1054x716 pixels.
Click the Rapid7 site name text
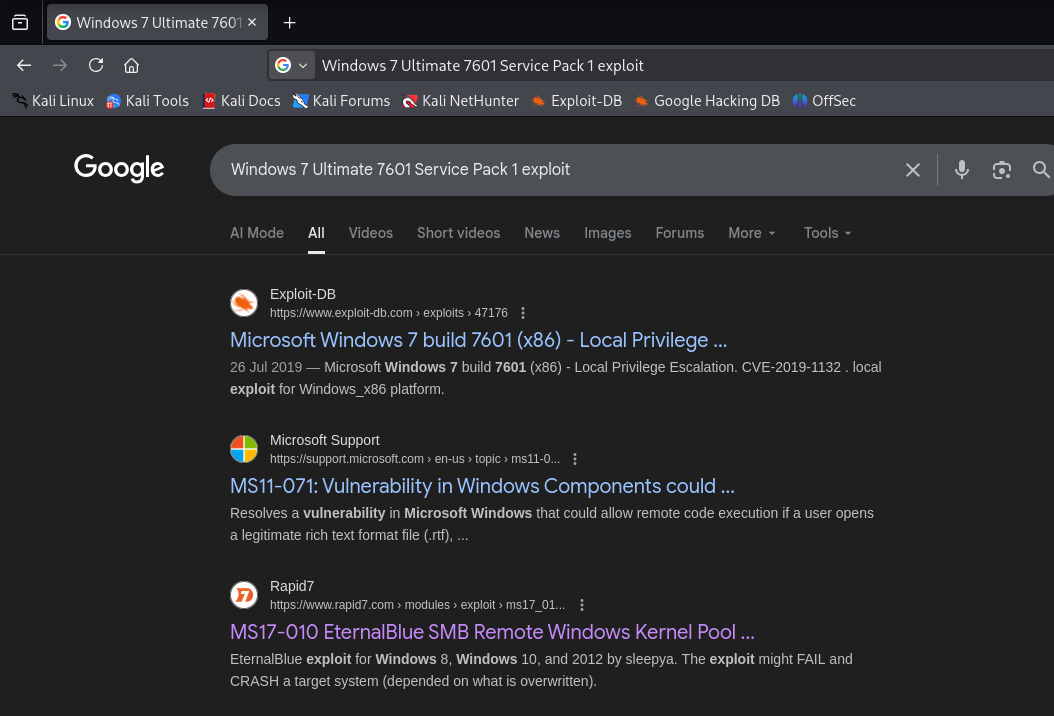(x=292, y=586)
